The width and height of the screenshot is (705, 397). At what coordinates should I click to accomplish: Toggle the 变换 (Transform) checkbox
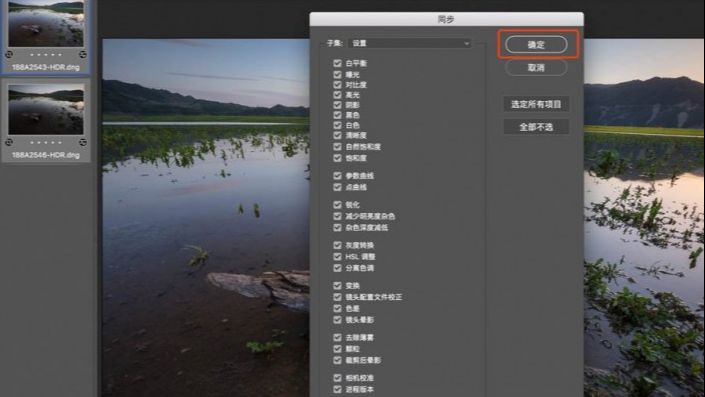click(x=338, y=285)
